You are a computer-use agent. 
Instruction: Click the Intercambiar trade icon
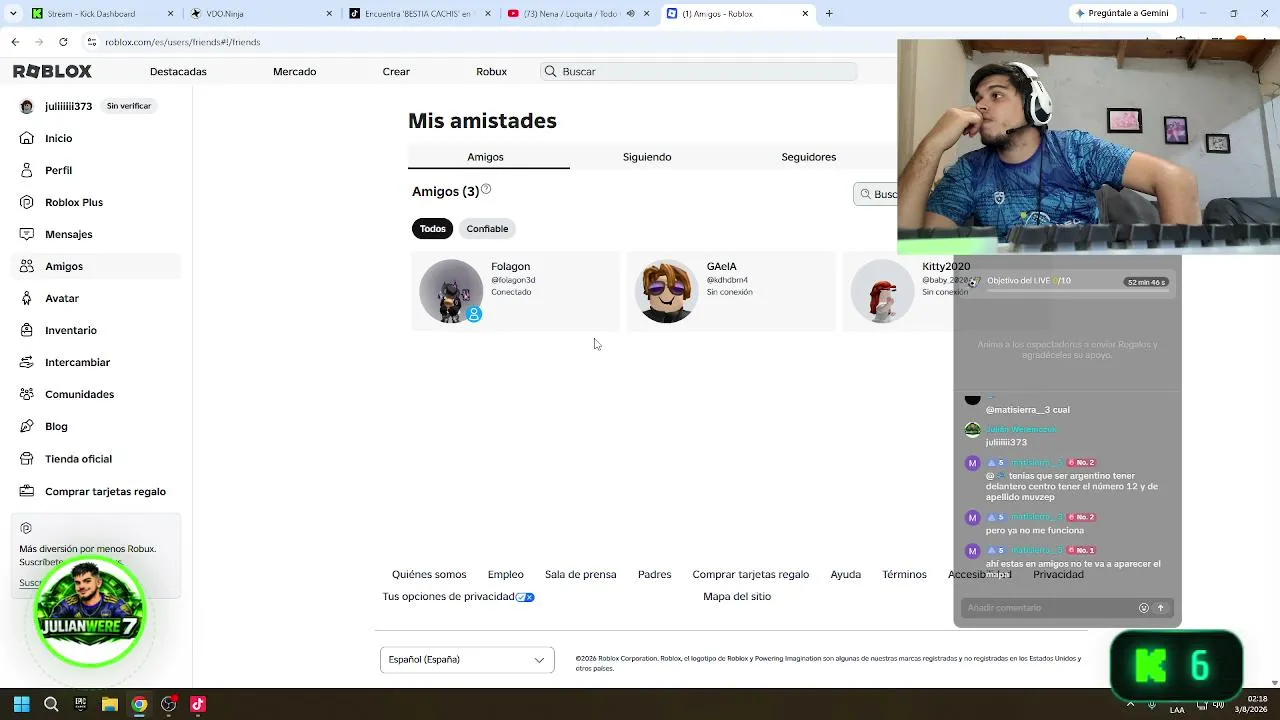pyautogui.click(x=27, y=362)
